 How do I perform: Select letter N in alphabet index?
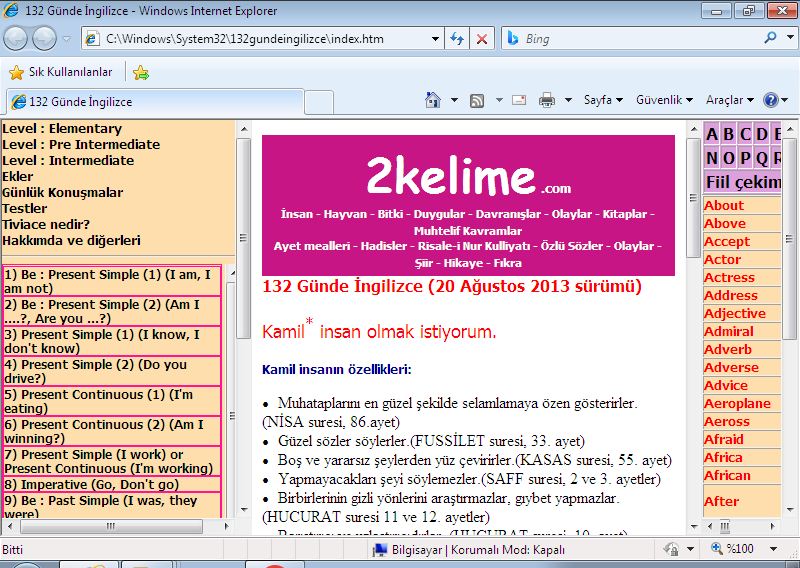[712, 158]
